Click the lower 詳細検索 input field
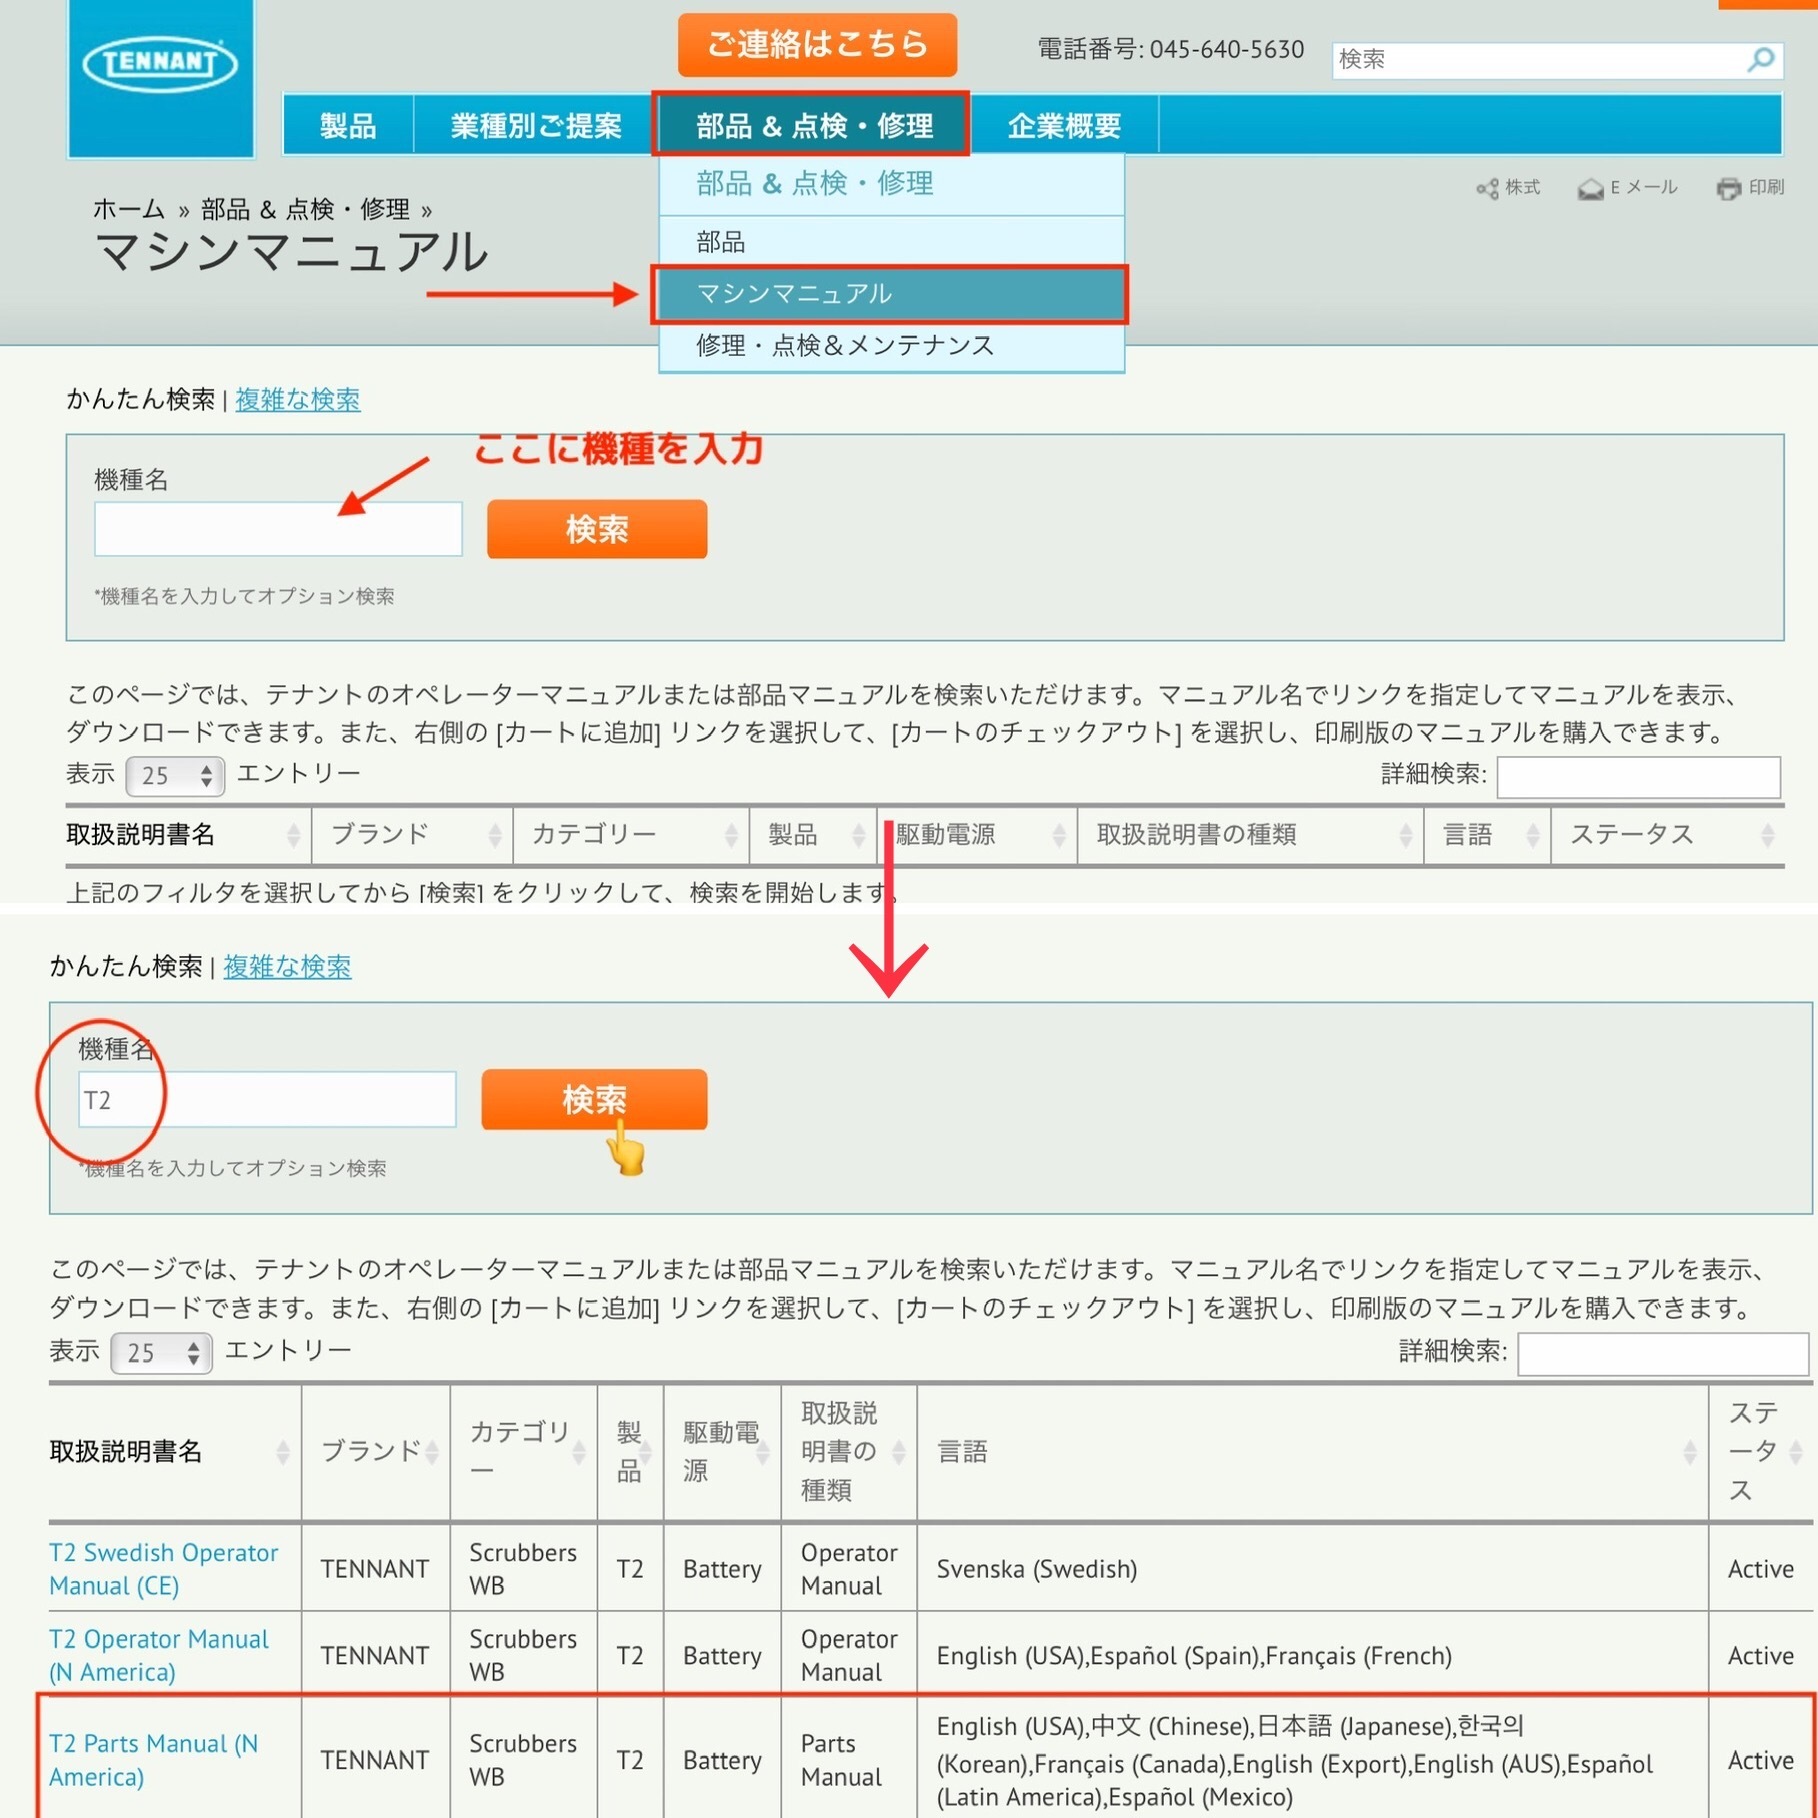The width and height of the screenshot is (1818, 1818). click(x=1662, y=1353)
